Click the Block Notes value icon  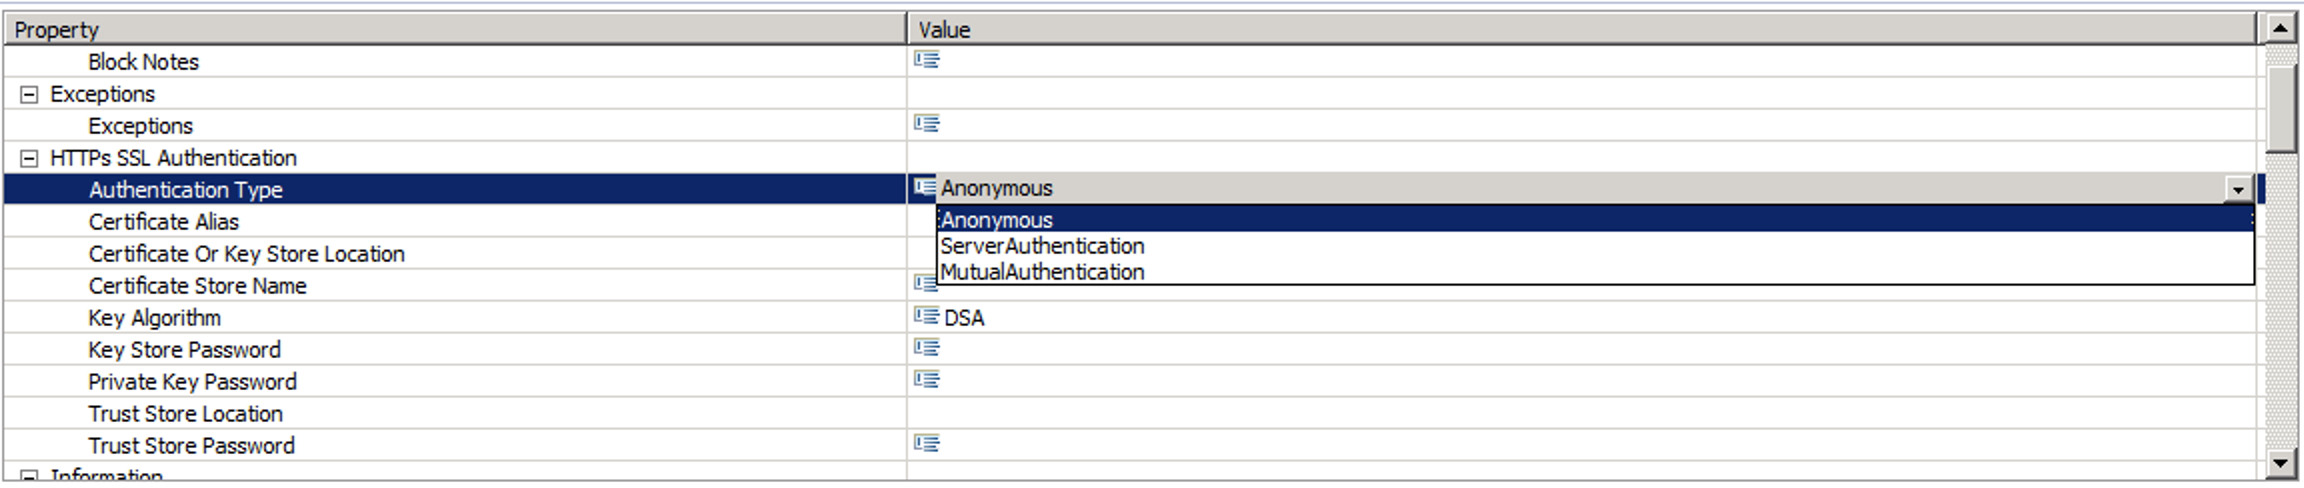[x=927, y=60]
